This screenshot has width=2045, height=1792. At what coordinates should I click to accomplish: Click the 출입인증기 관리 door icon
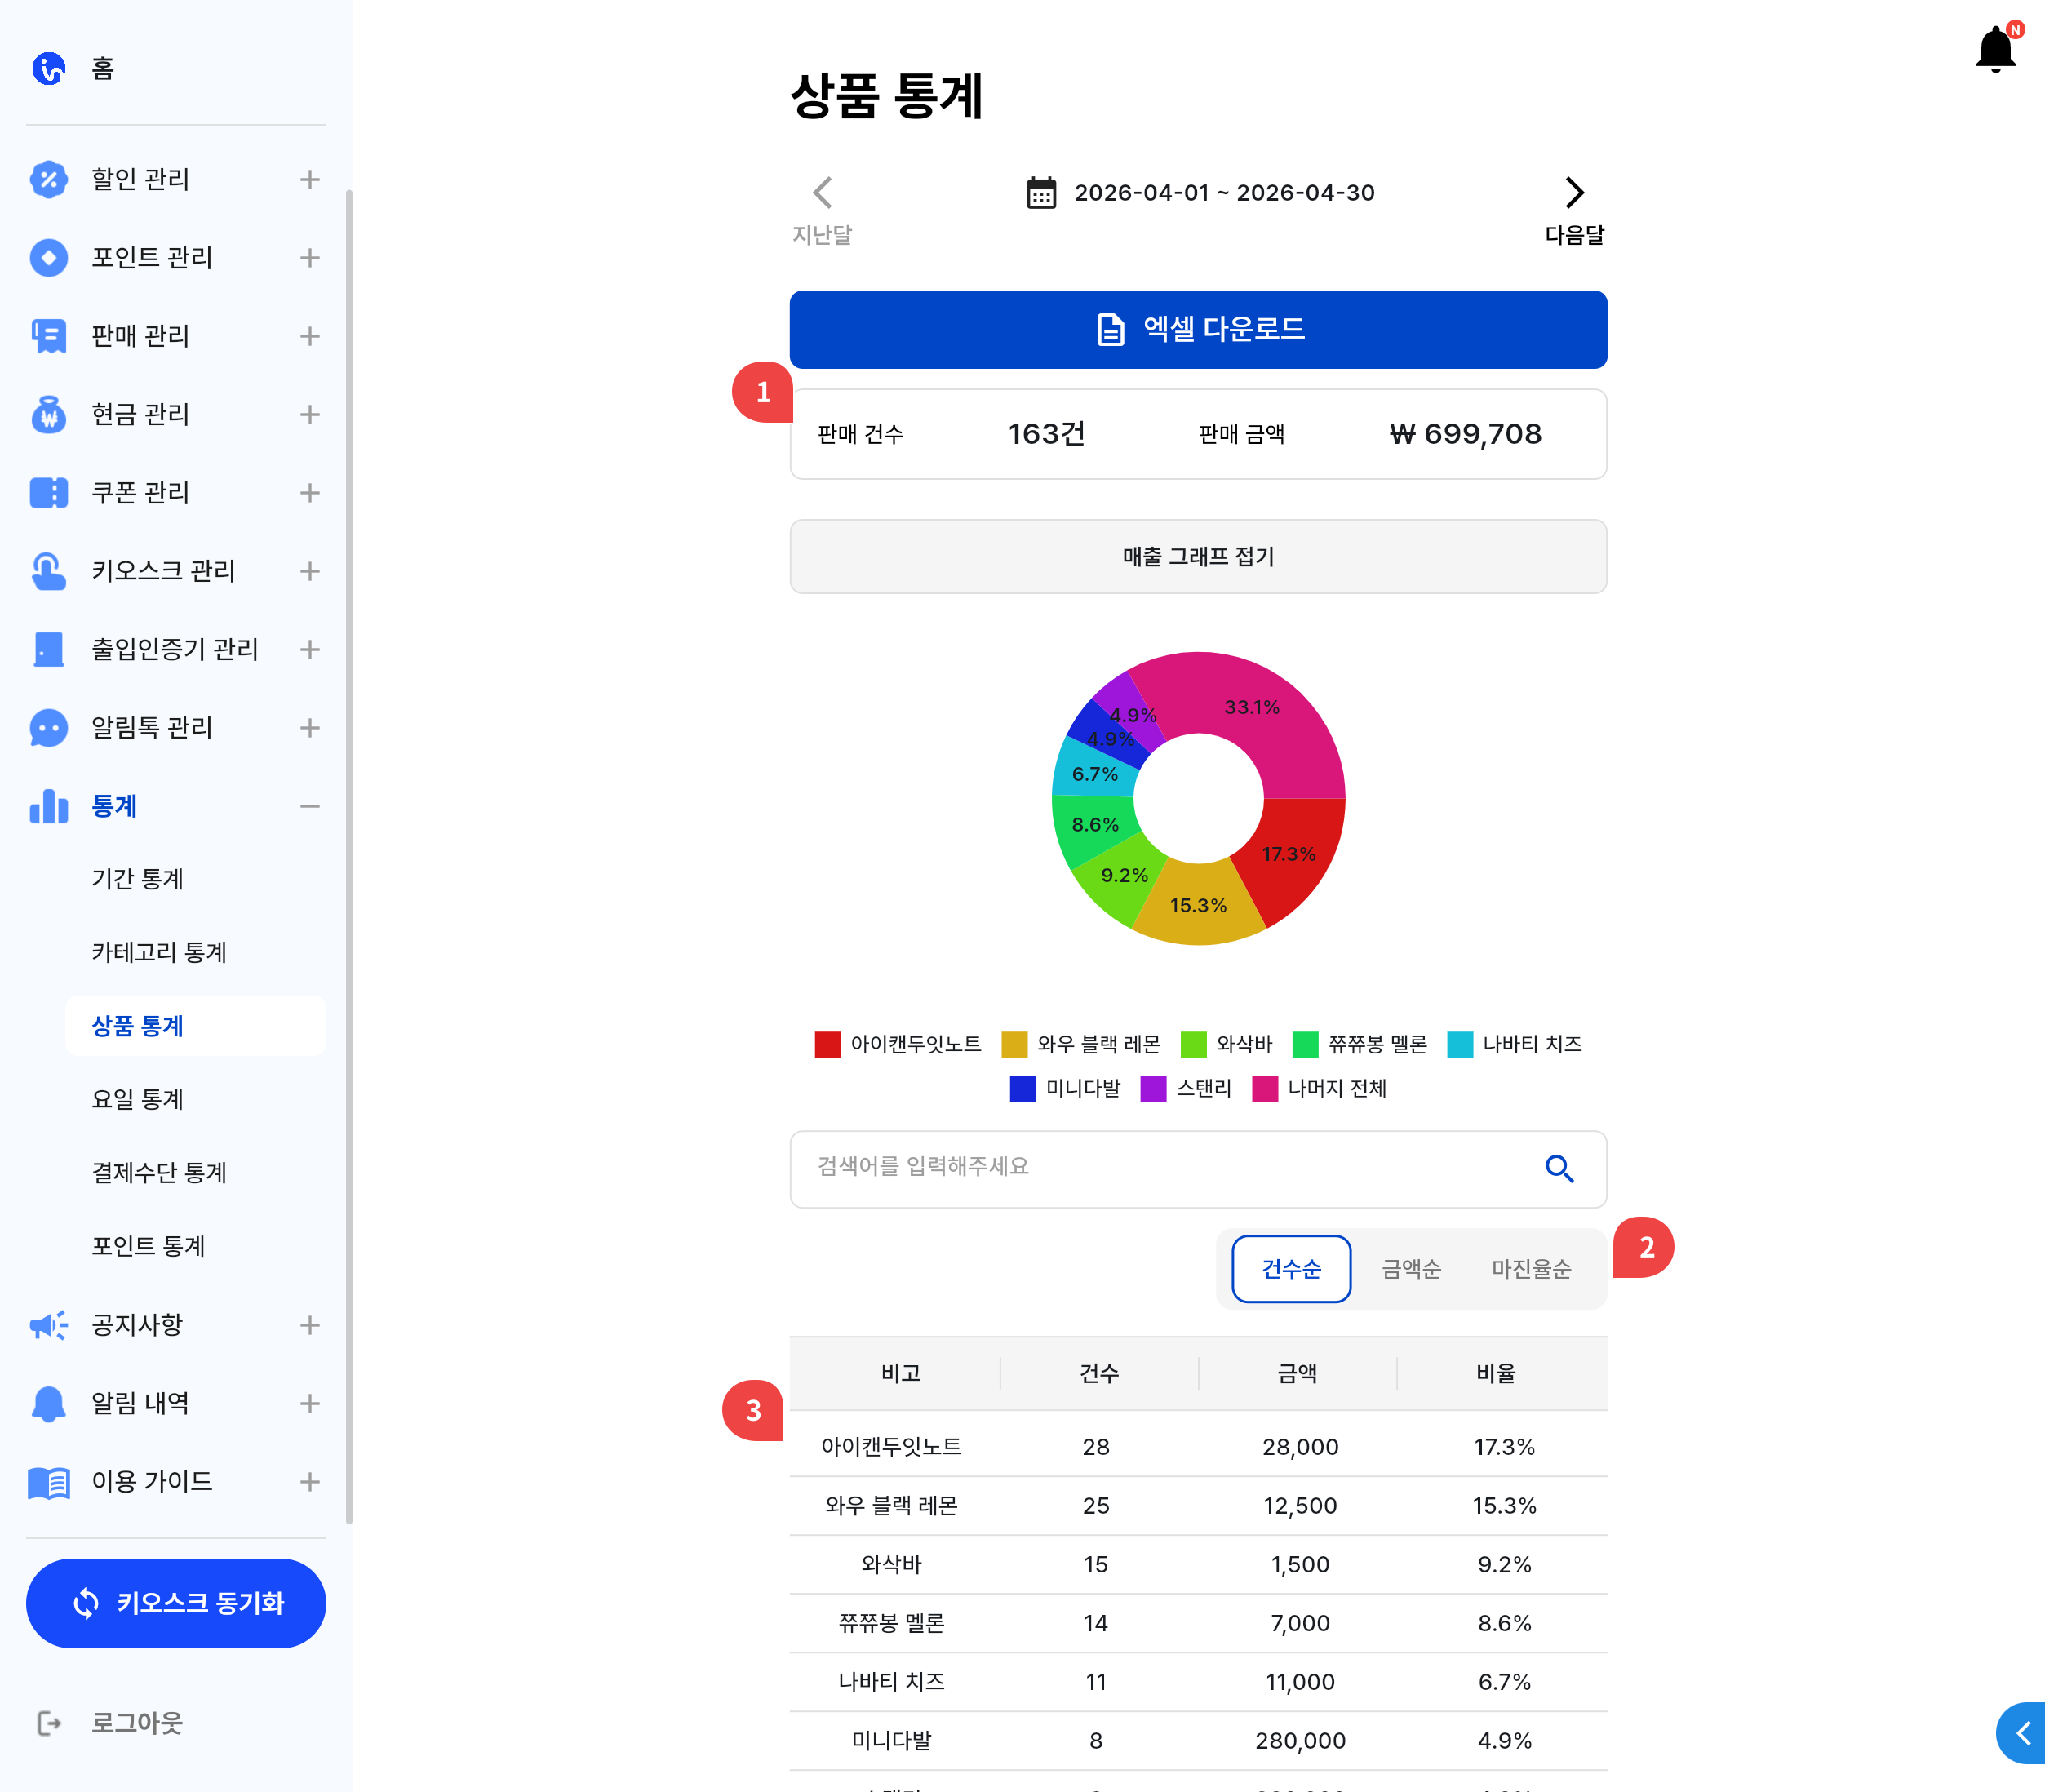click(x=48, y=649)
